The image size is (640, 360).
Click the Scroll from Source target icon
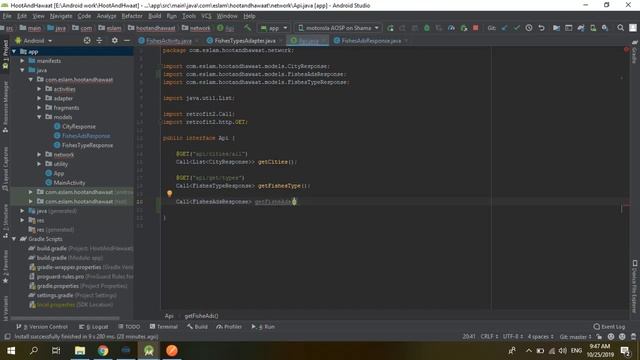click(87, 40)
